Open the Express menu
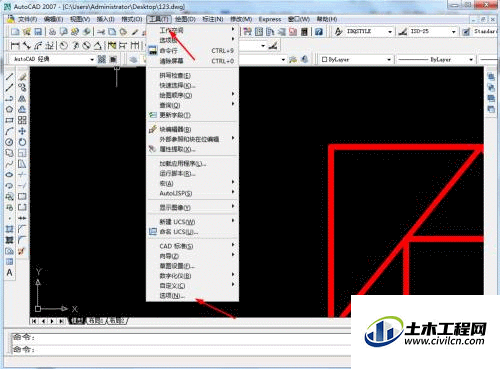This screenshot has width=500, height=369. pos(270,19)
